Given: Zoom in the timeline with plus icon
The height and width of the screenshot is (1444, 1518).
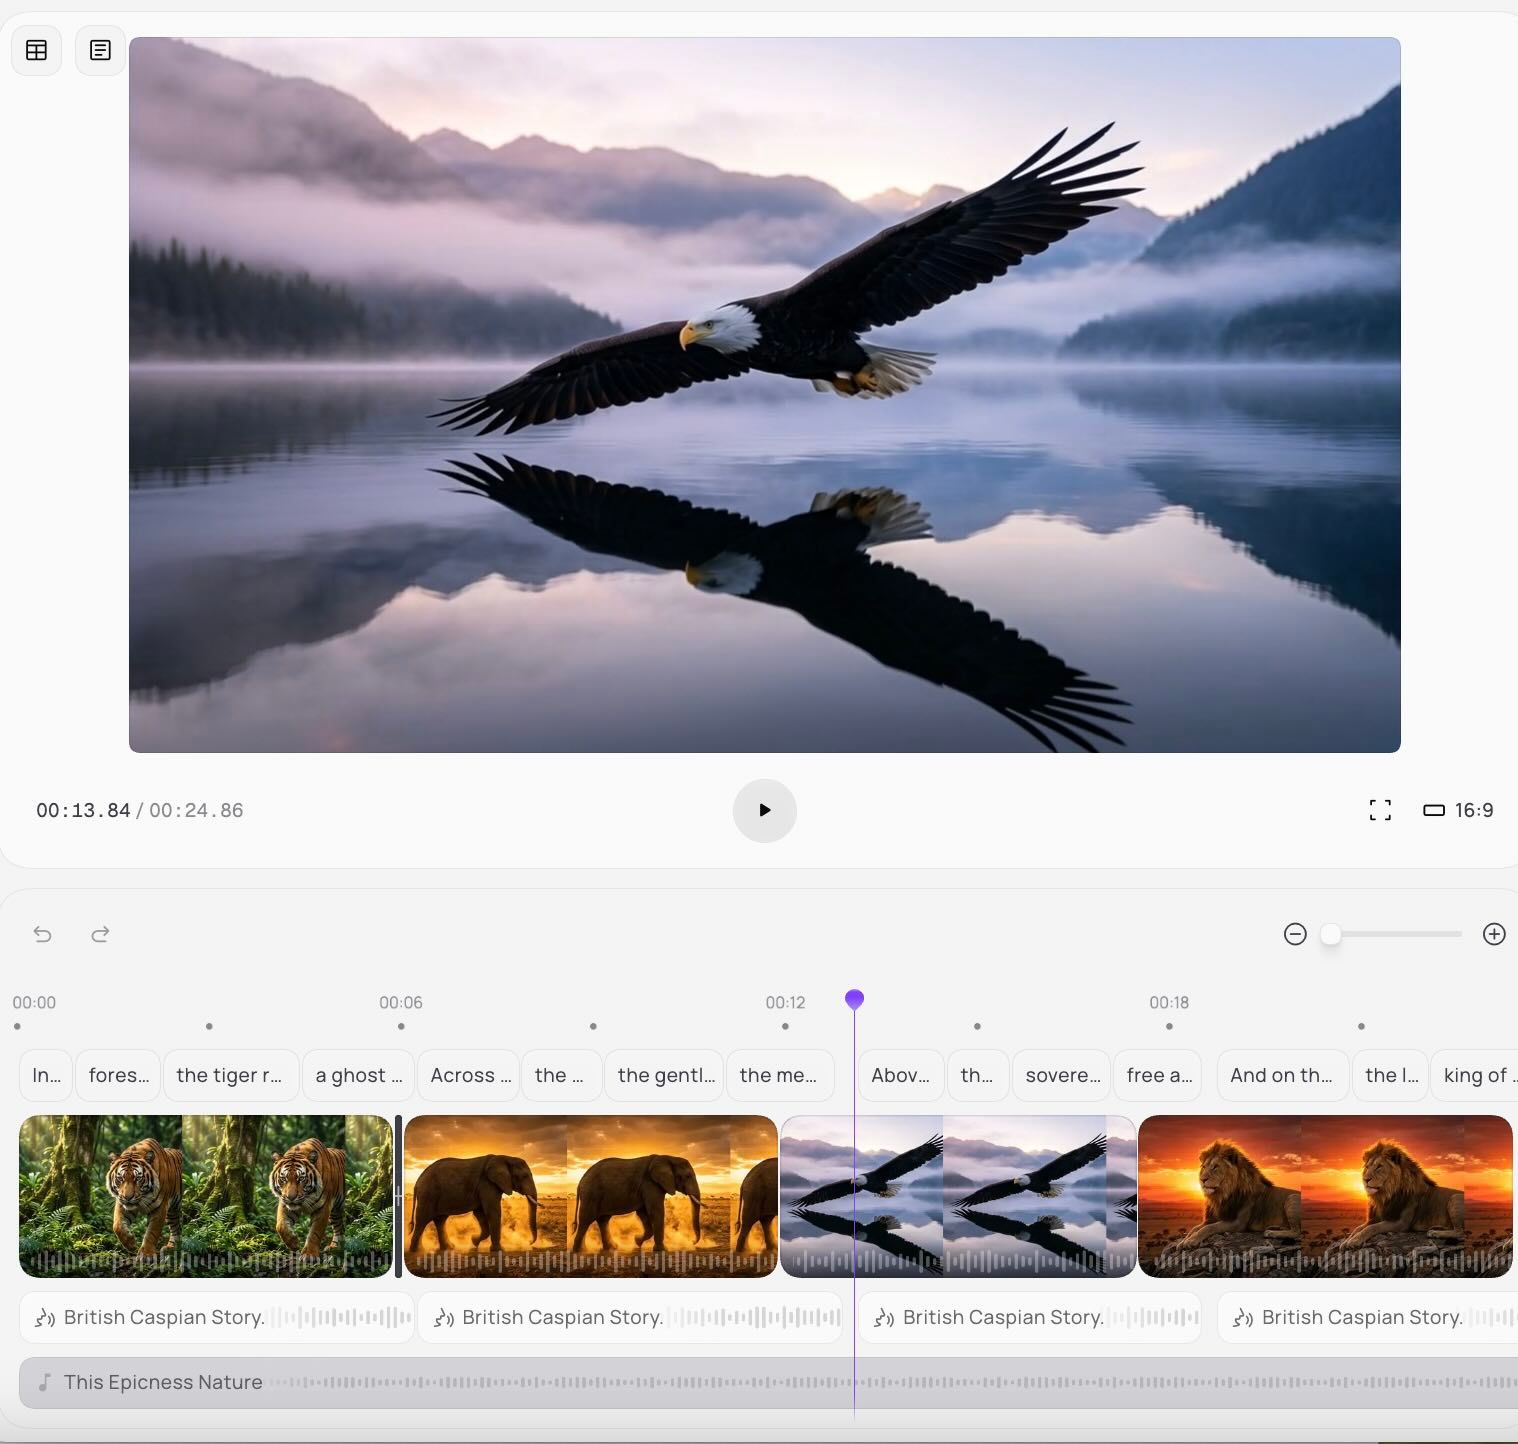Looking at the screenshot, I should [x=1494, y=934].
